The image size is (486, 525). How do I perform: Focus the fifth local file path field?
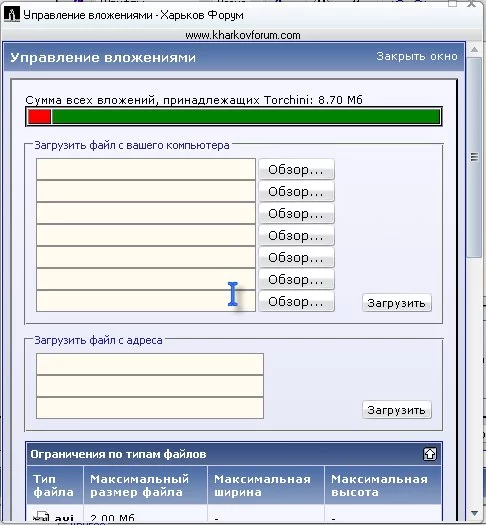[146, 257]
